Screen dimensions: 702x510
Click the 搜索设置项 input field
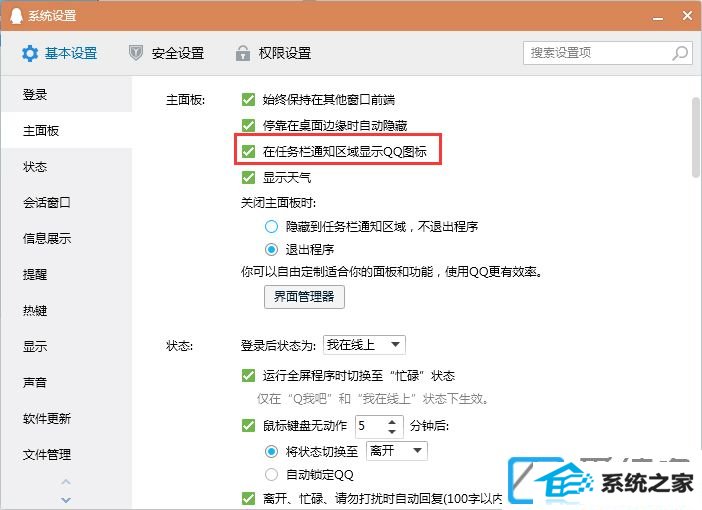pos(600,53)
